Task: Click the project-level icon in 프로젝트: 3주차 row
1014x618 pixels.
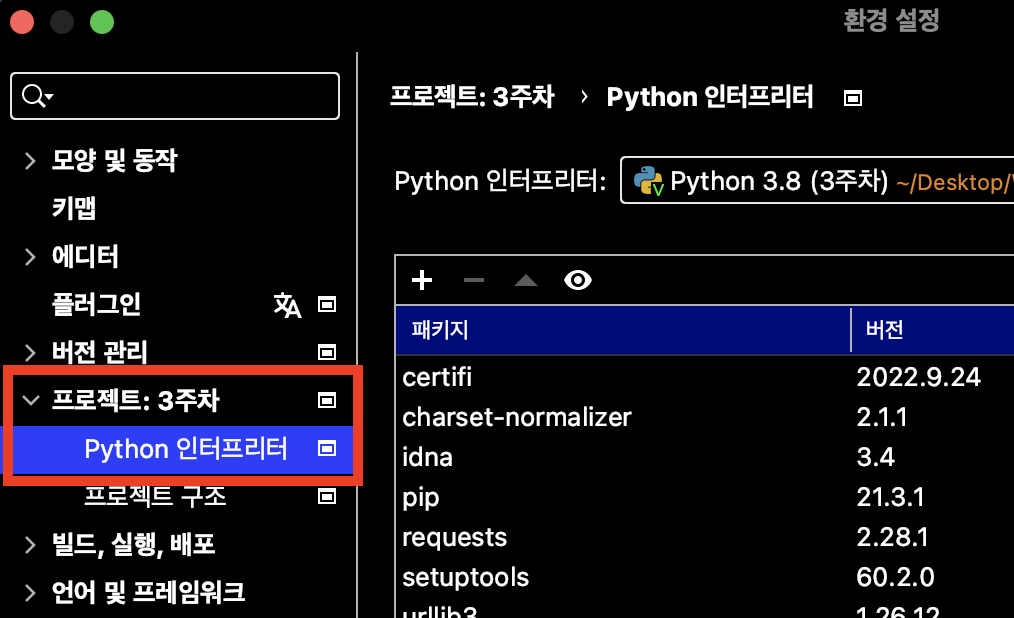Action: tap(327, 400)
